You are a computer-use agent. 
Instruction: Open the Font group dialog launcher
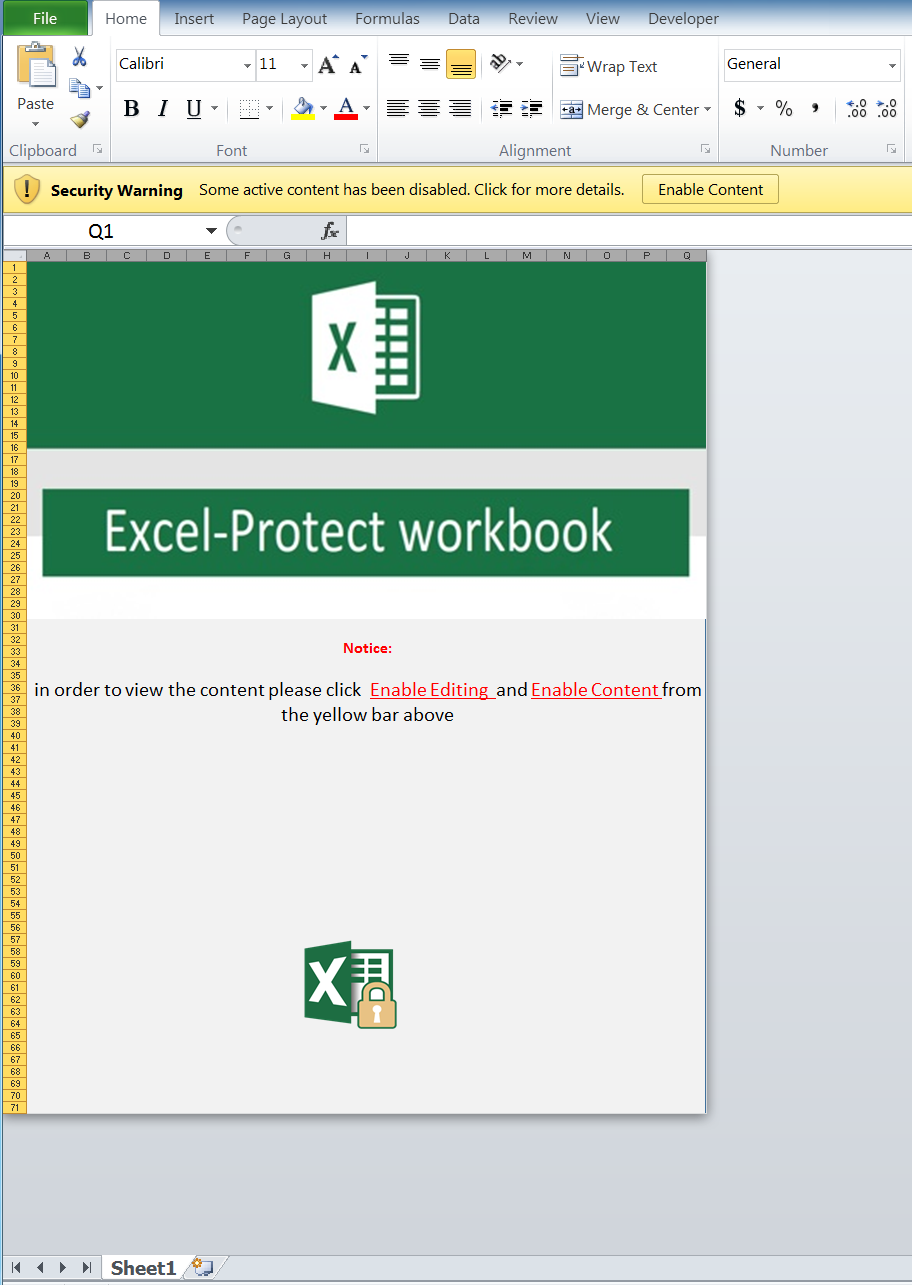[365, 149]
